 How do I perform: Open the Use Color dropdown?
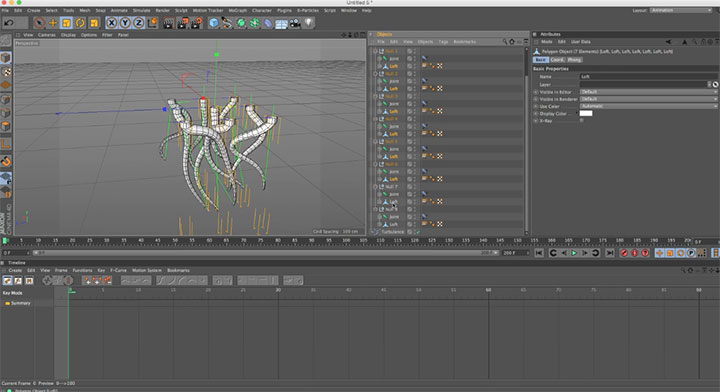[648, 106]
